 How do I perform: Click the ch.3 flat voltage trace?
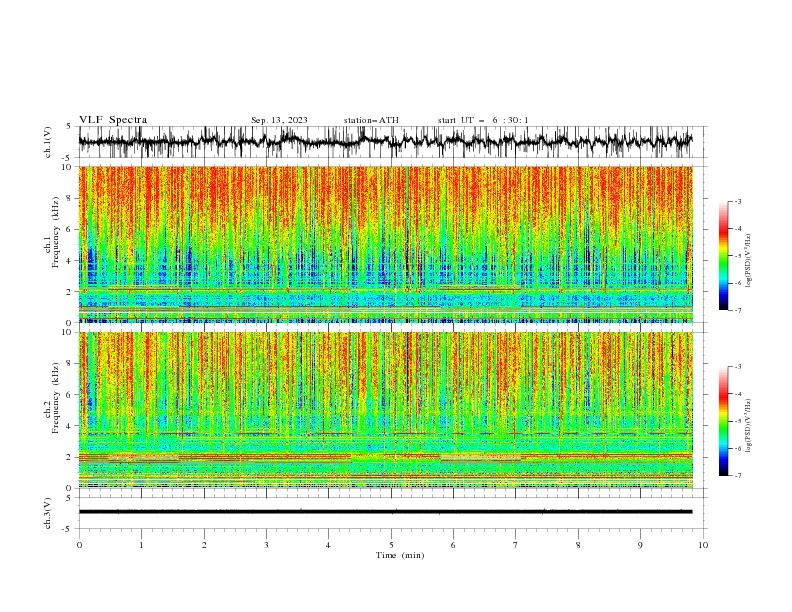[385, 512]
